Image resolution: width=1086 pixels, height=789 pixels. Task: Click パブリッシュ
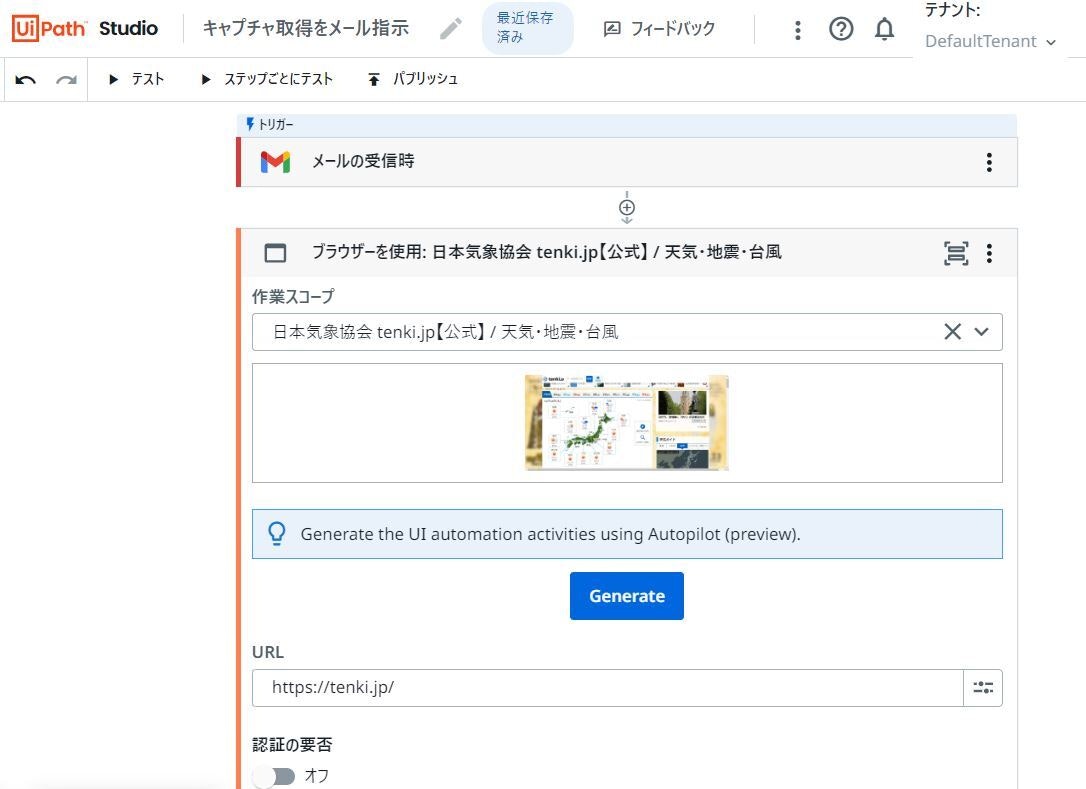click(413, 79)
